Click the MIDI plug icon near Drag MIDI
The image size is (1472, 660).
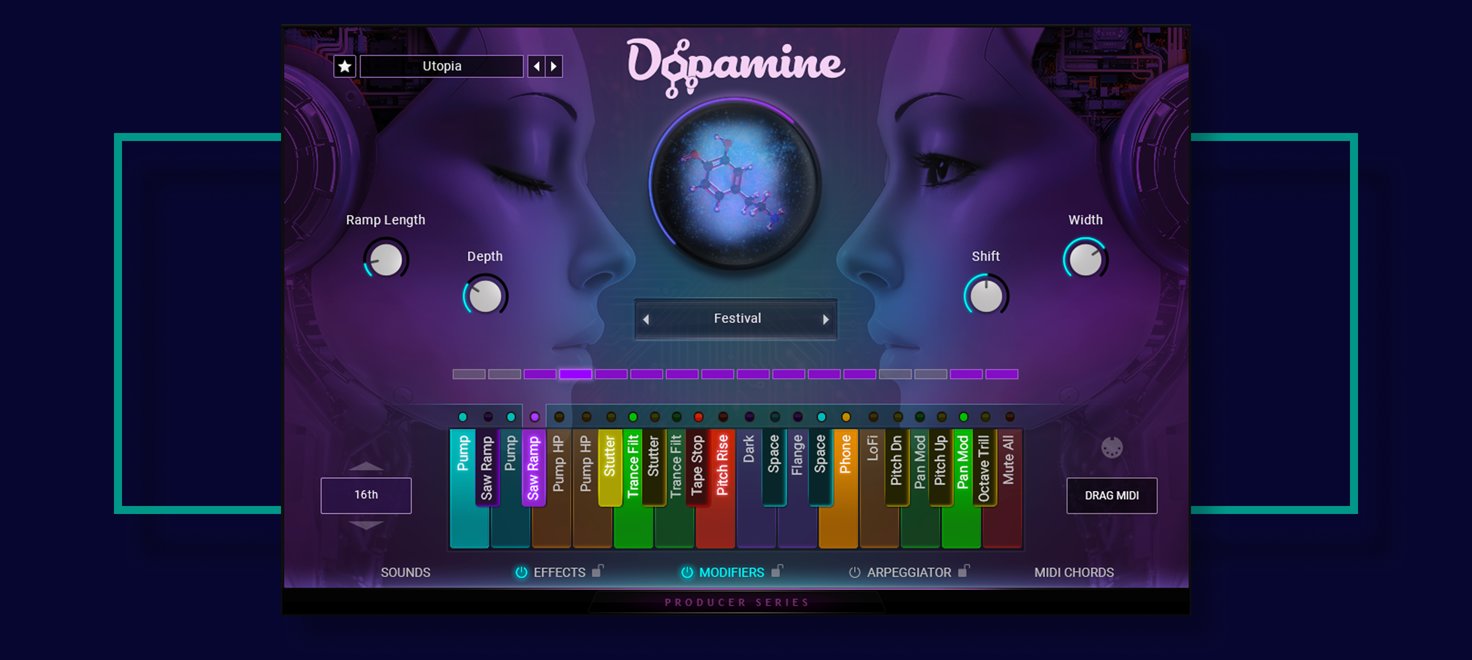click(1113, 447)
